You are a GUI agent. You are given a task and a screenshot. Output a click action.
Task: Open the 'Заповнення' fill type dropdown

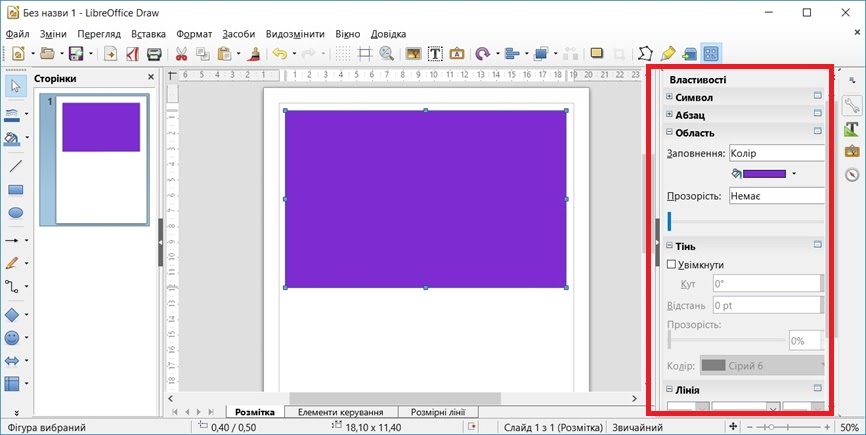[775, 153]
